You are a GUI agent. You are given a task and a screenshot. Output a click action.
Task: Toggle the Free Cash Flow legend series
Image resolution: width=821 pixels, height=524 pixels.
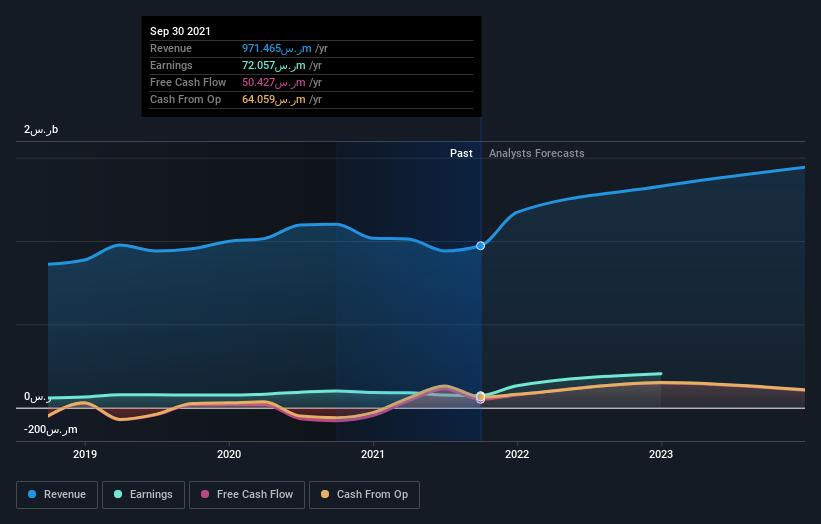[x=247, y=495]
